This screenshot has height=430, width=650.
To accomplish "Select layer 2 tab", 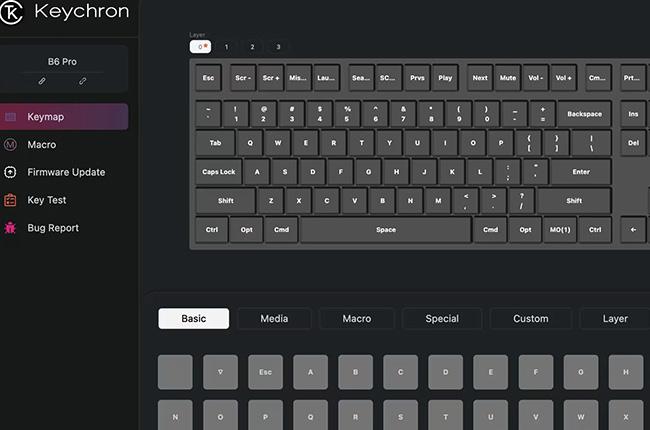I will [x=252, y=47].
